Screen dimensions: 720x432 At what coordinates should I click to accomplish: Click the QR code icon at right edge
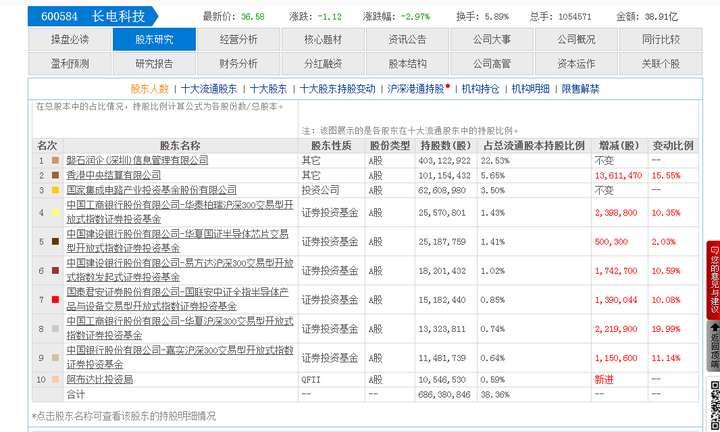(x=714, y=405)
